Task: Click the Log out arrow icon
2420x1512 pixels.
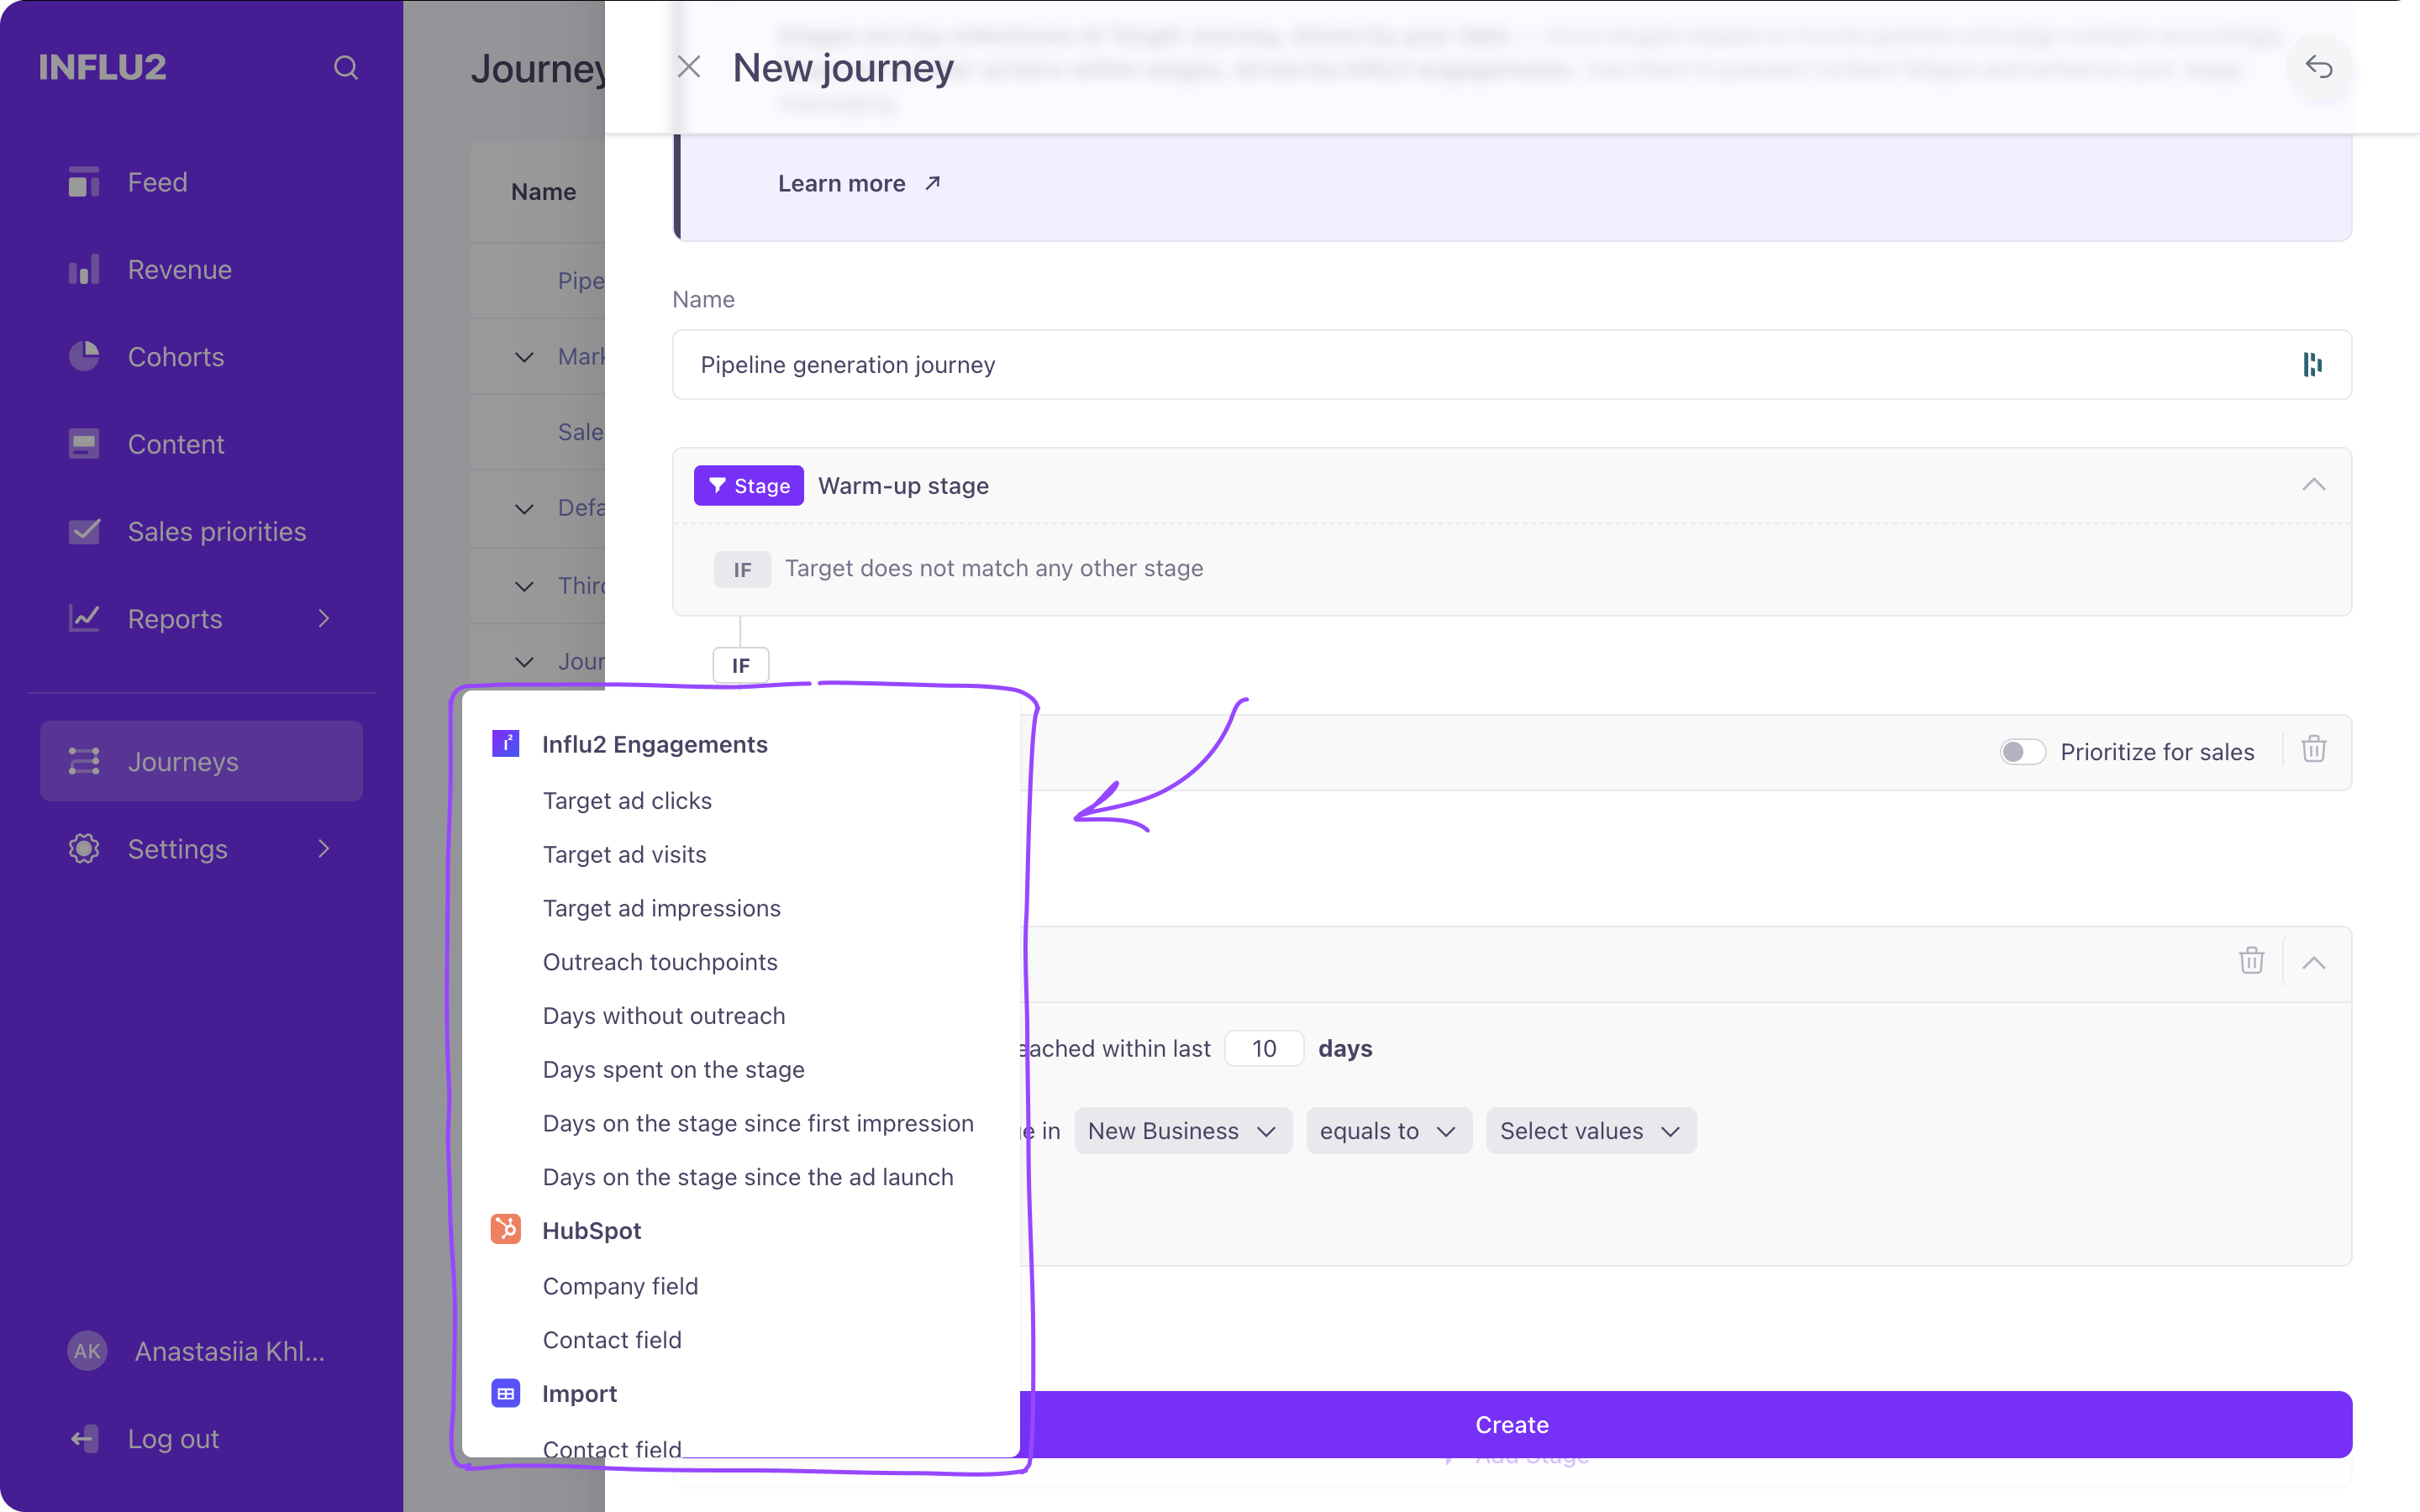Action: pyautogui.click(x=84, y=1438)
